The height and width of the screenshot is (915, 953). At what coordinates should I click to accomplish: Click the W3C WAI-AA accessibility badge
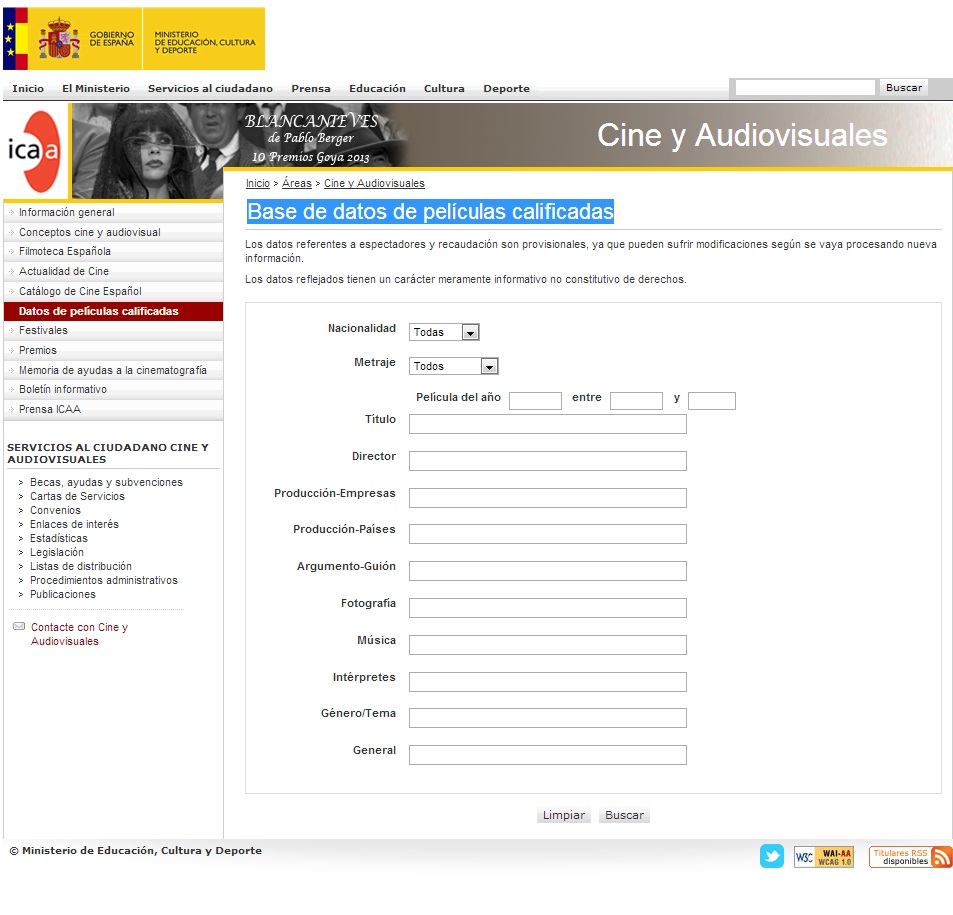(x=823, y=857)
